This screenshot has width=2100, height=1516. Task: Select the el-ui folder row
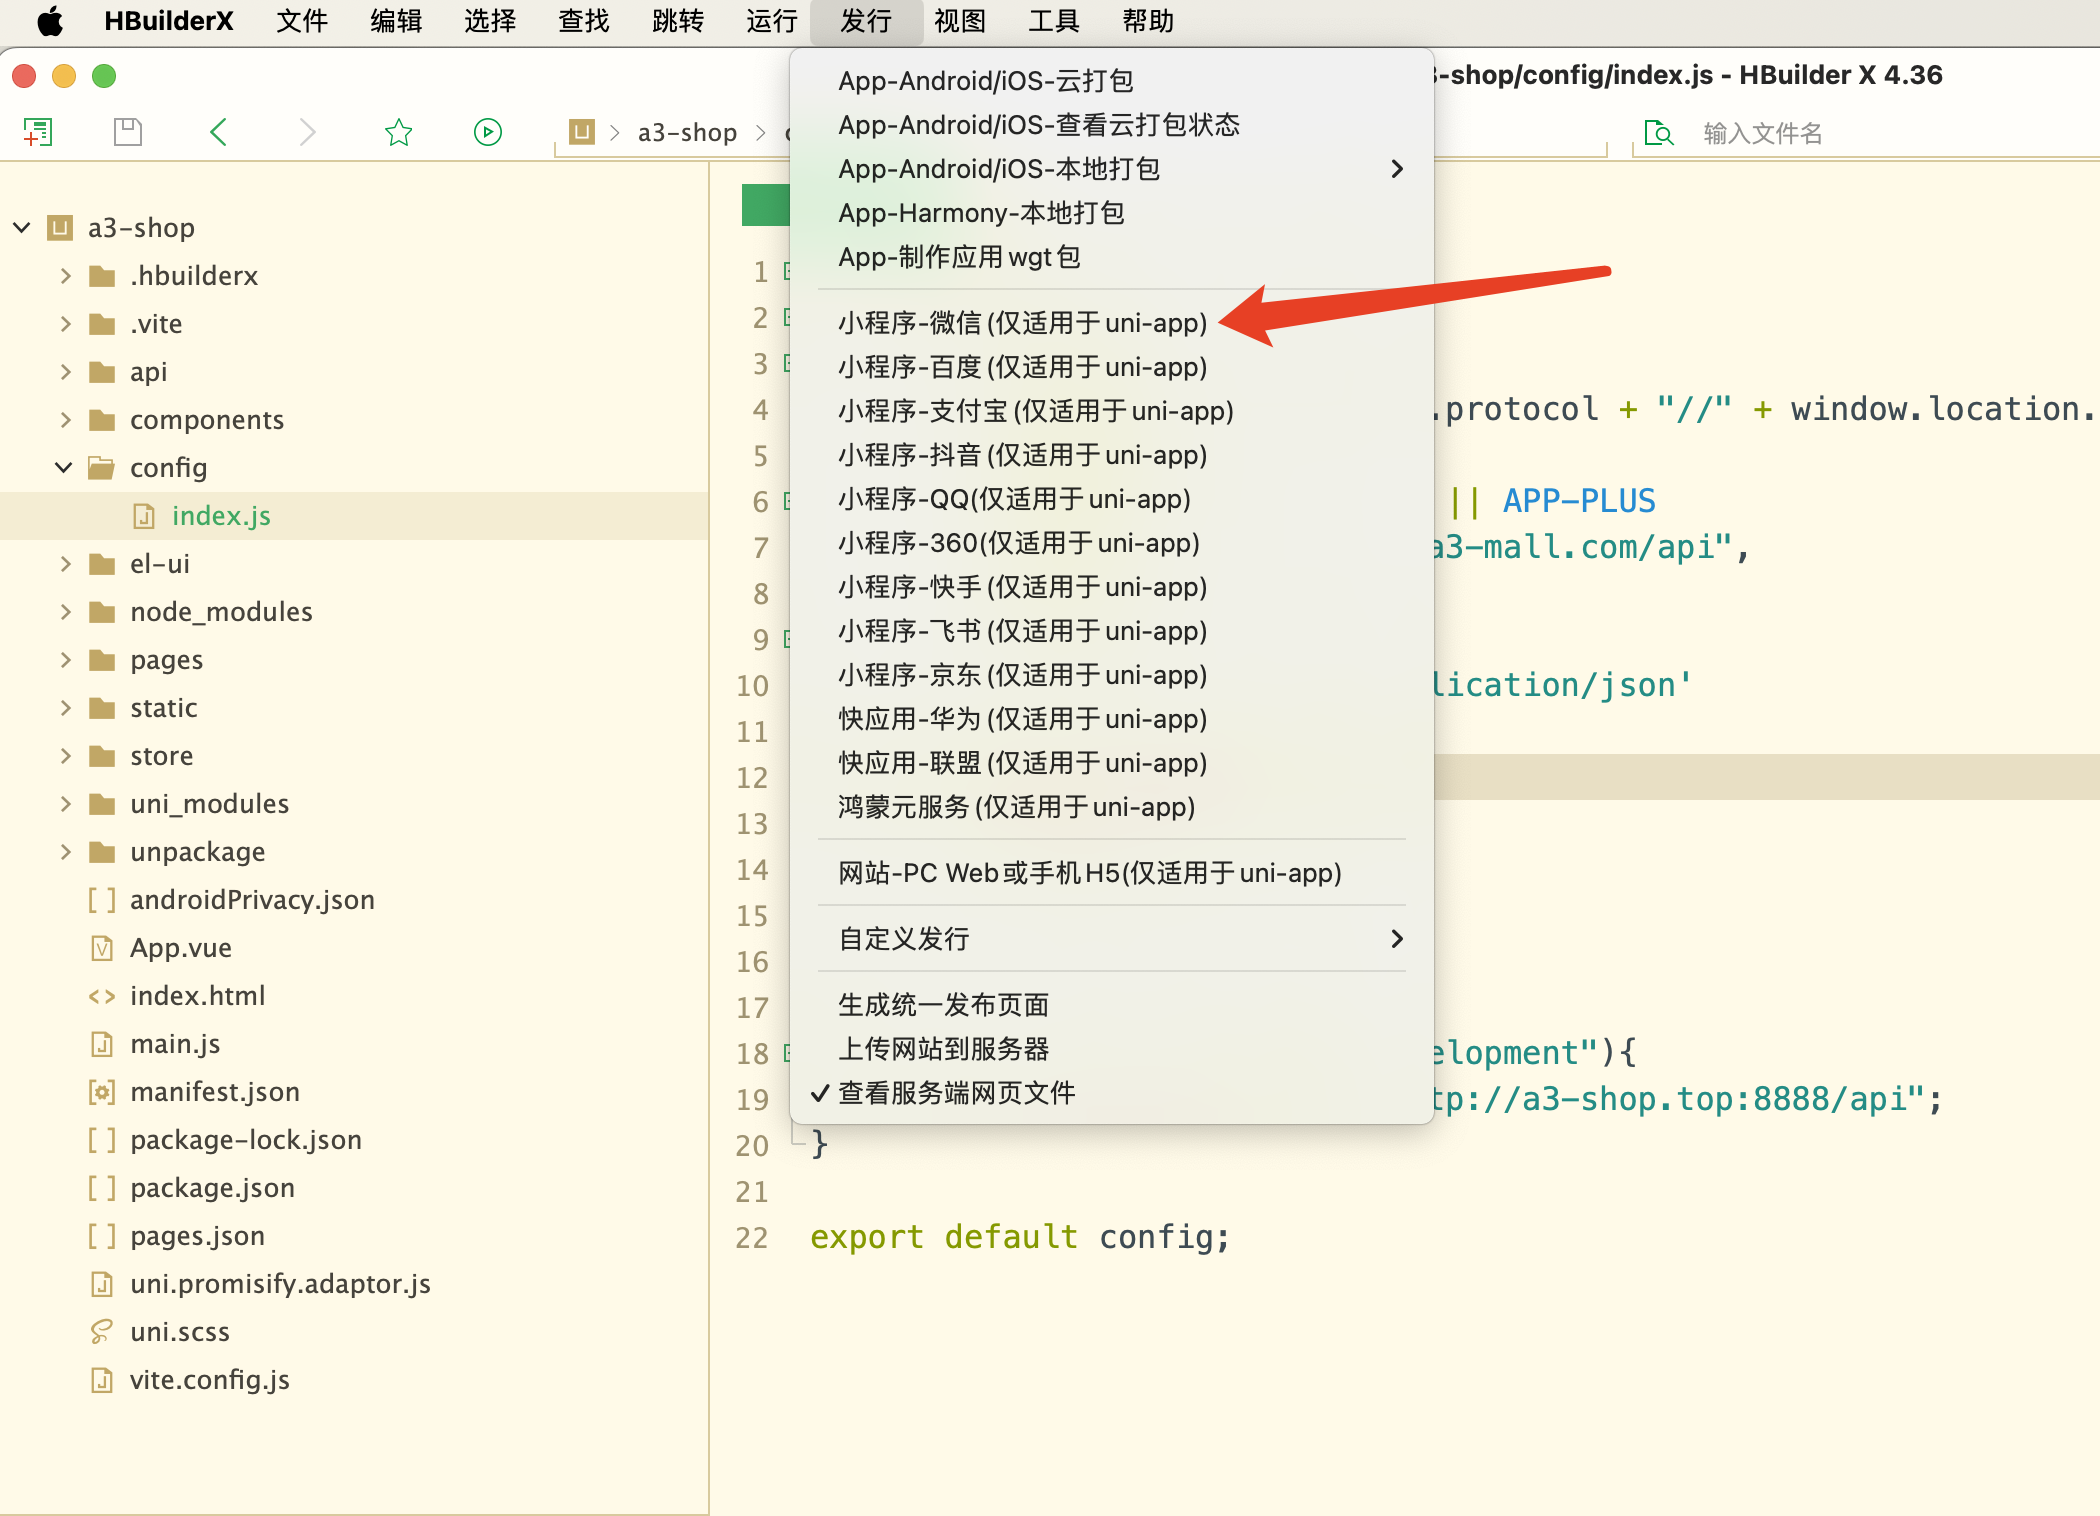point(355,564)
